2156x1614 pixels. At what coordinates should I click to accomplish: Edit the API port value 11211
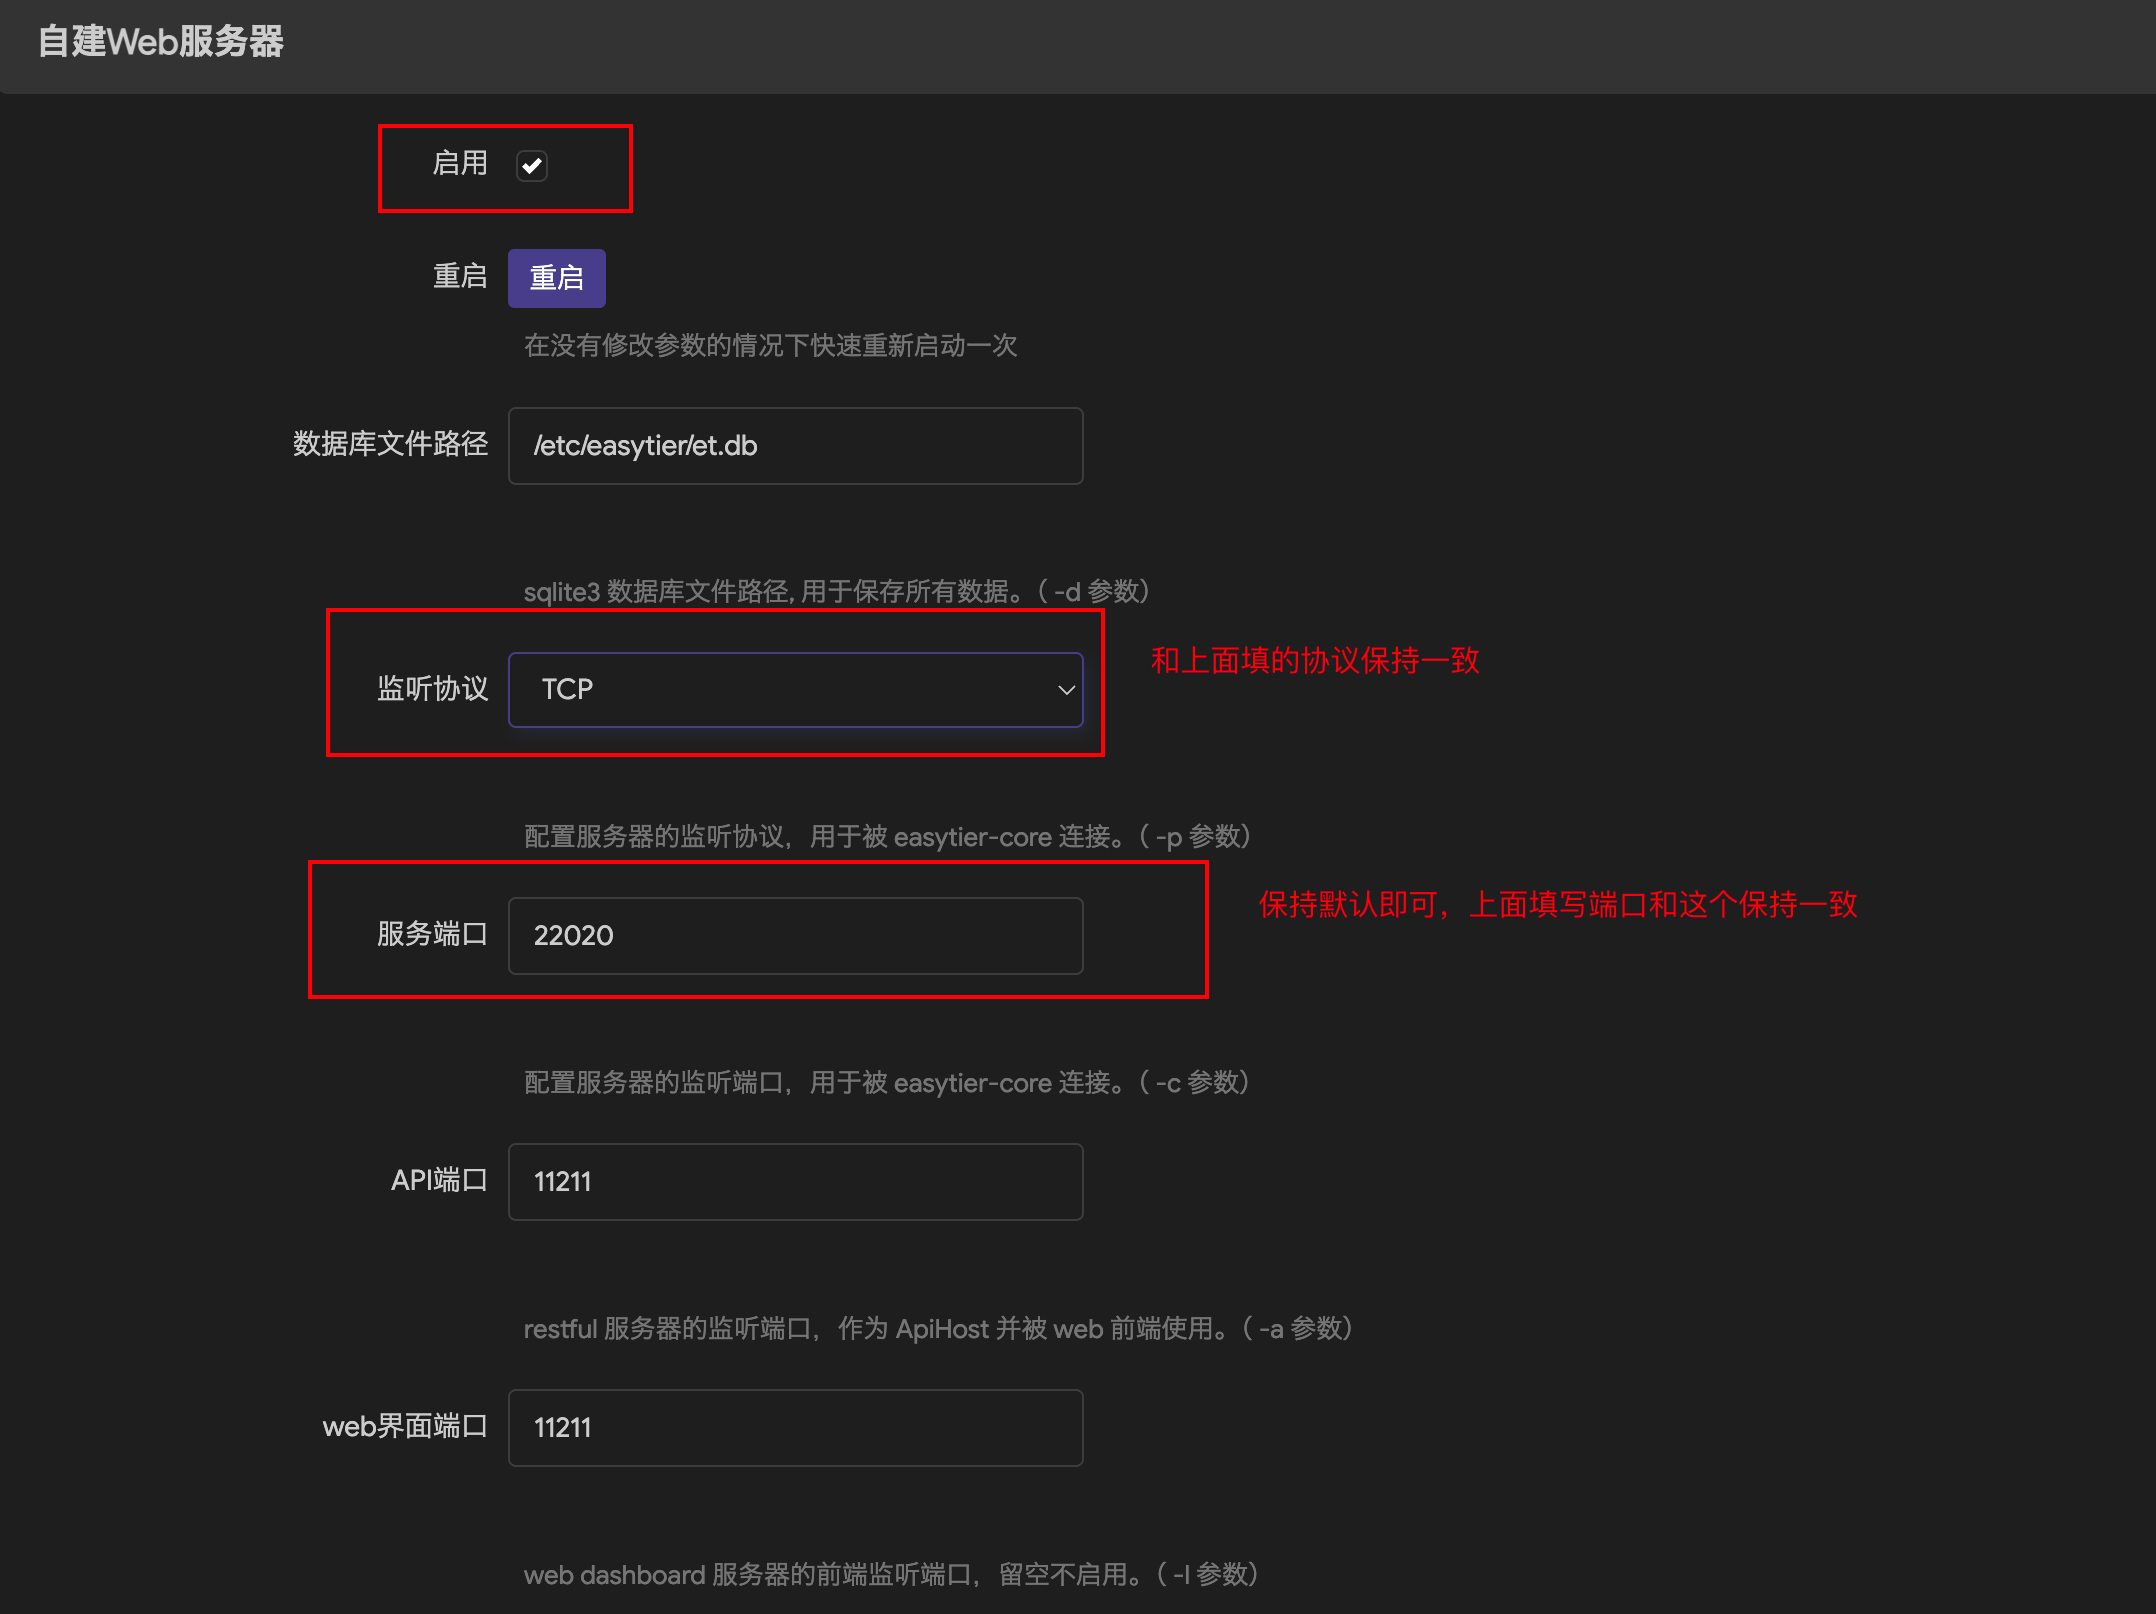coord(561,1181)
